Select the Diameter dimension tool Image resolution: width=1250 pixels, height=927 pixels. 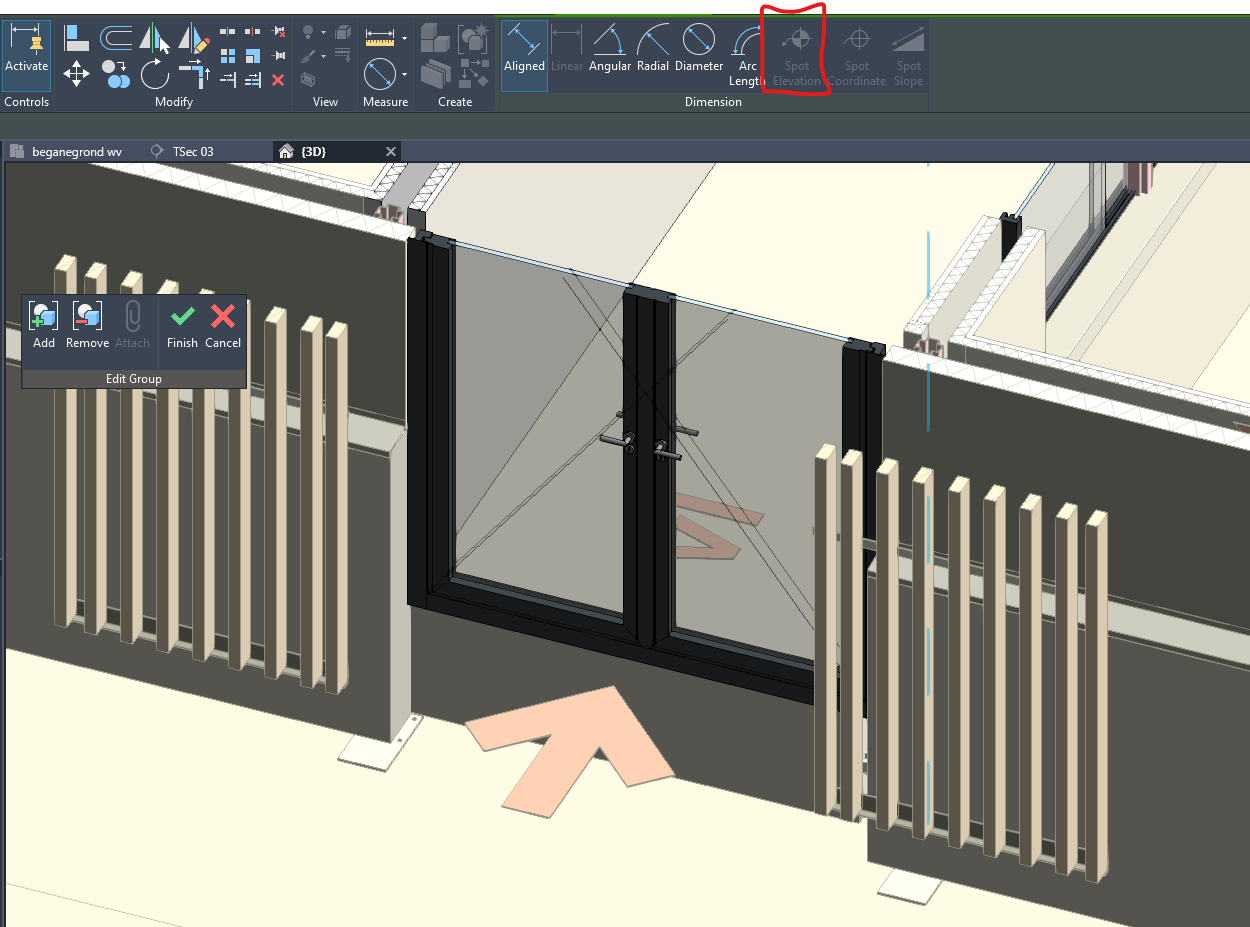click(698, 45)
